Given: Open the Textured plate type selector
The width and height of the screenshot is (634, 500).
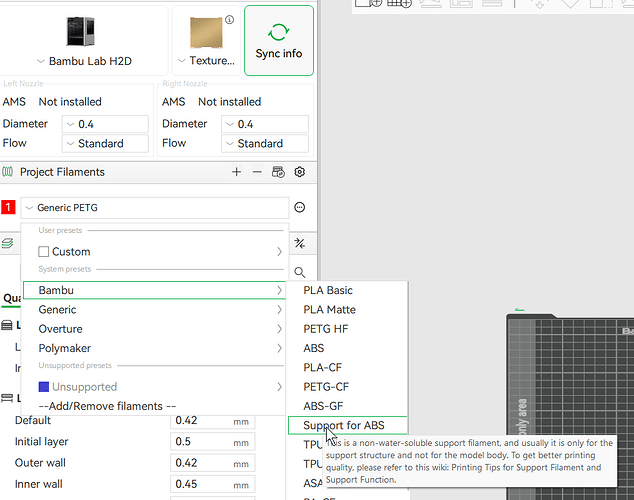Looking at the screenshot, I should [206, 41].
